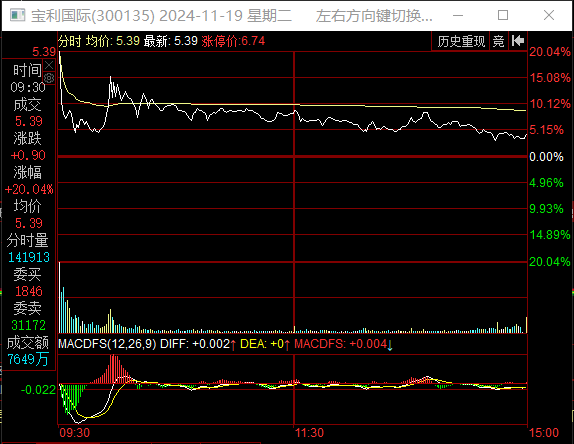Click the 09:30 opening time marker
This screenshot has width=574, height=444.
pos(74,433)
